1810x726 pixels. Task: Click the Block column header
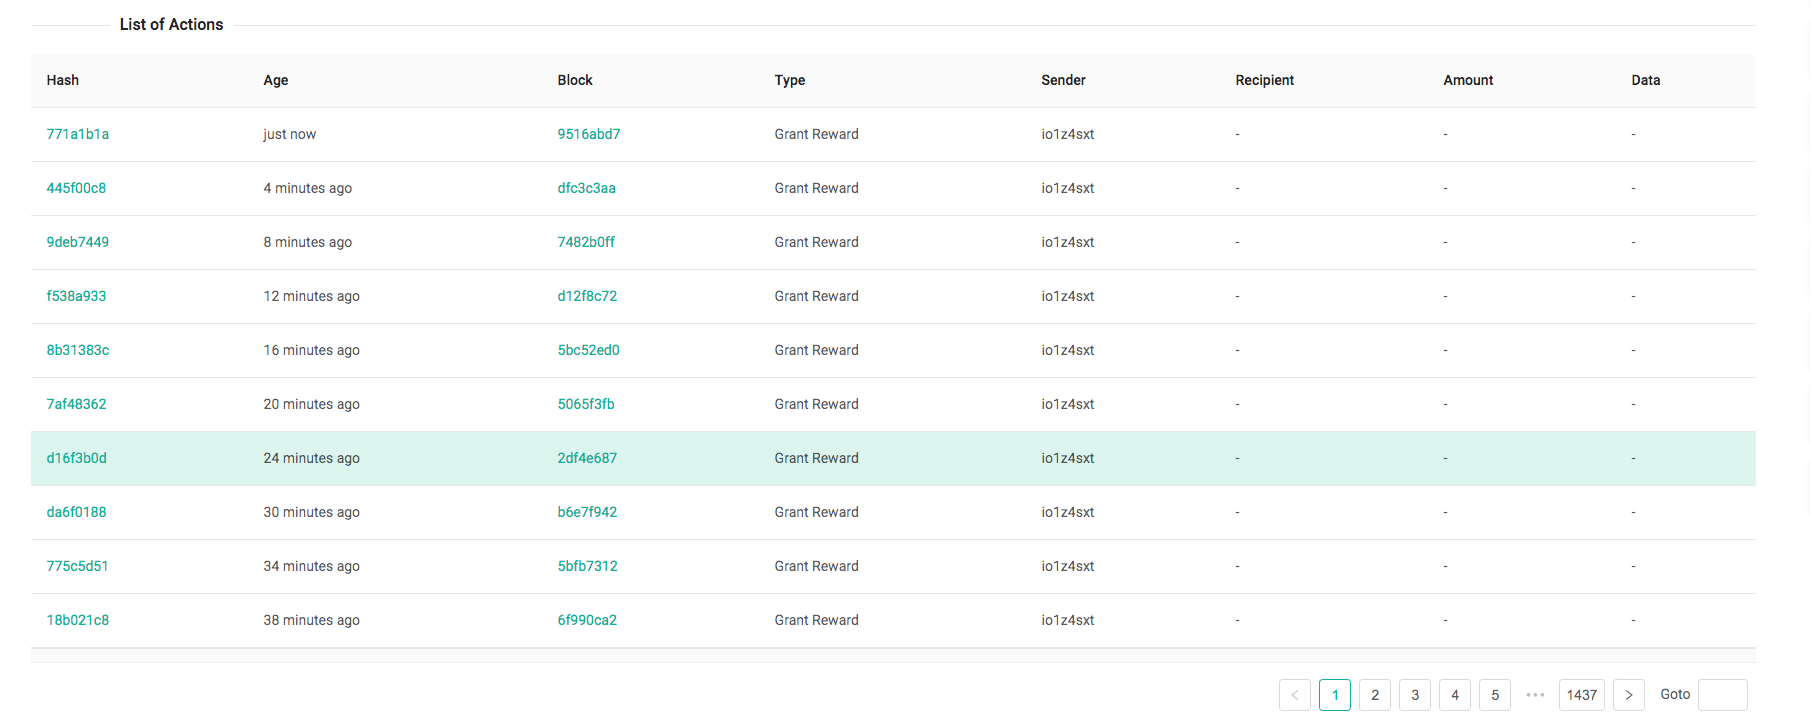tap(575, 80)
